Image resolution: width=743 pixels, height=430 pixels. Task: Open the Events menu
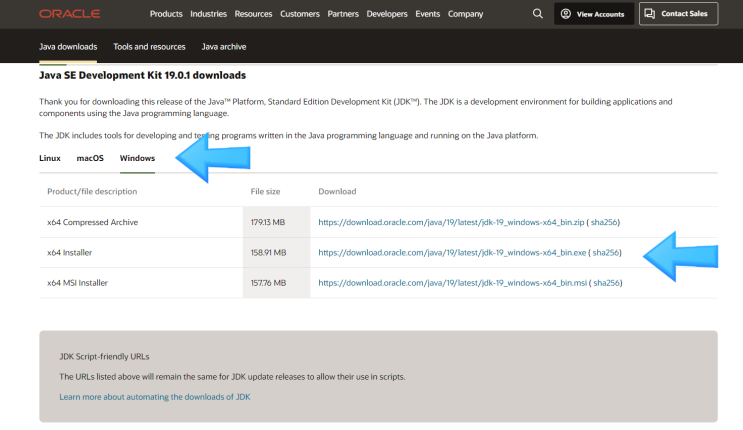[427, 14]
